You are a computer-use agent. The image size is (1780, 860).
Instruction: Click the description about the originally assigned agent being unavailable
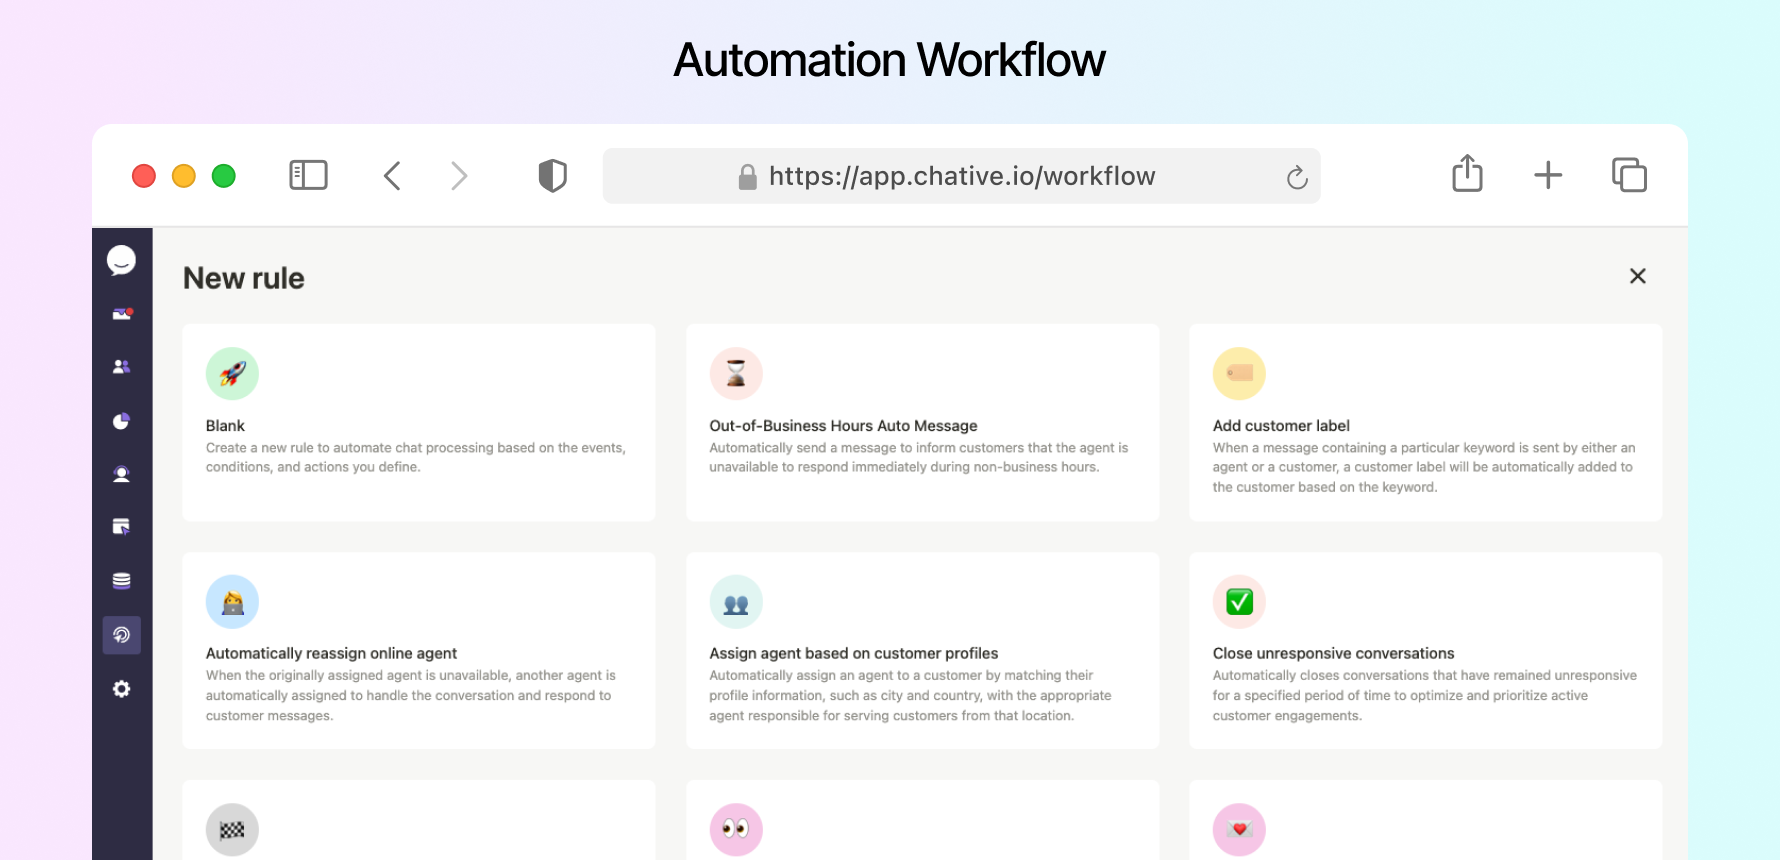coord(411,695)
